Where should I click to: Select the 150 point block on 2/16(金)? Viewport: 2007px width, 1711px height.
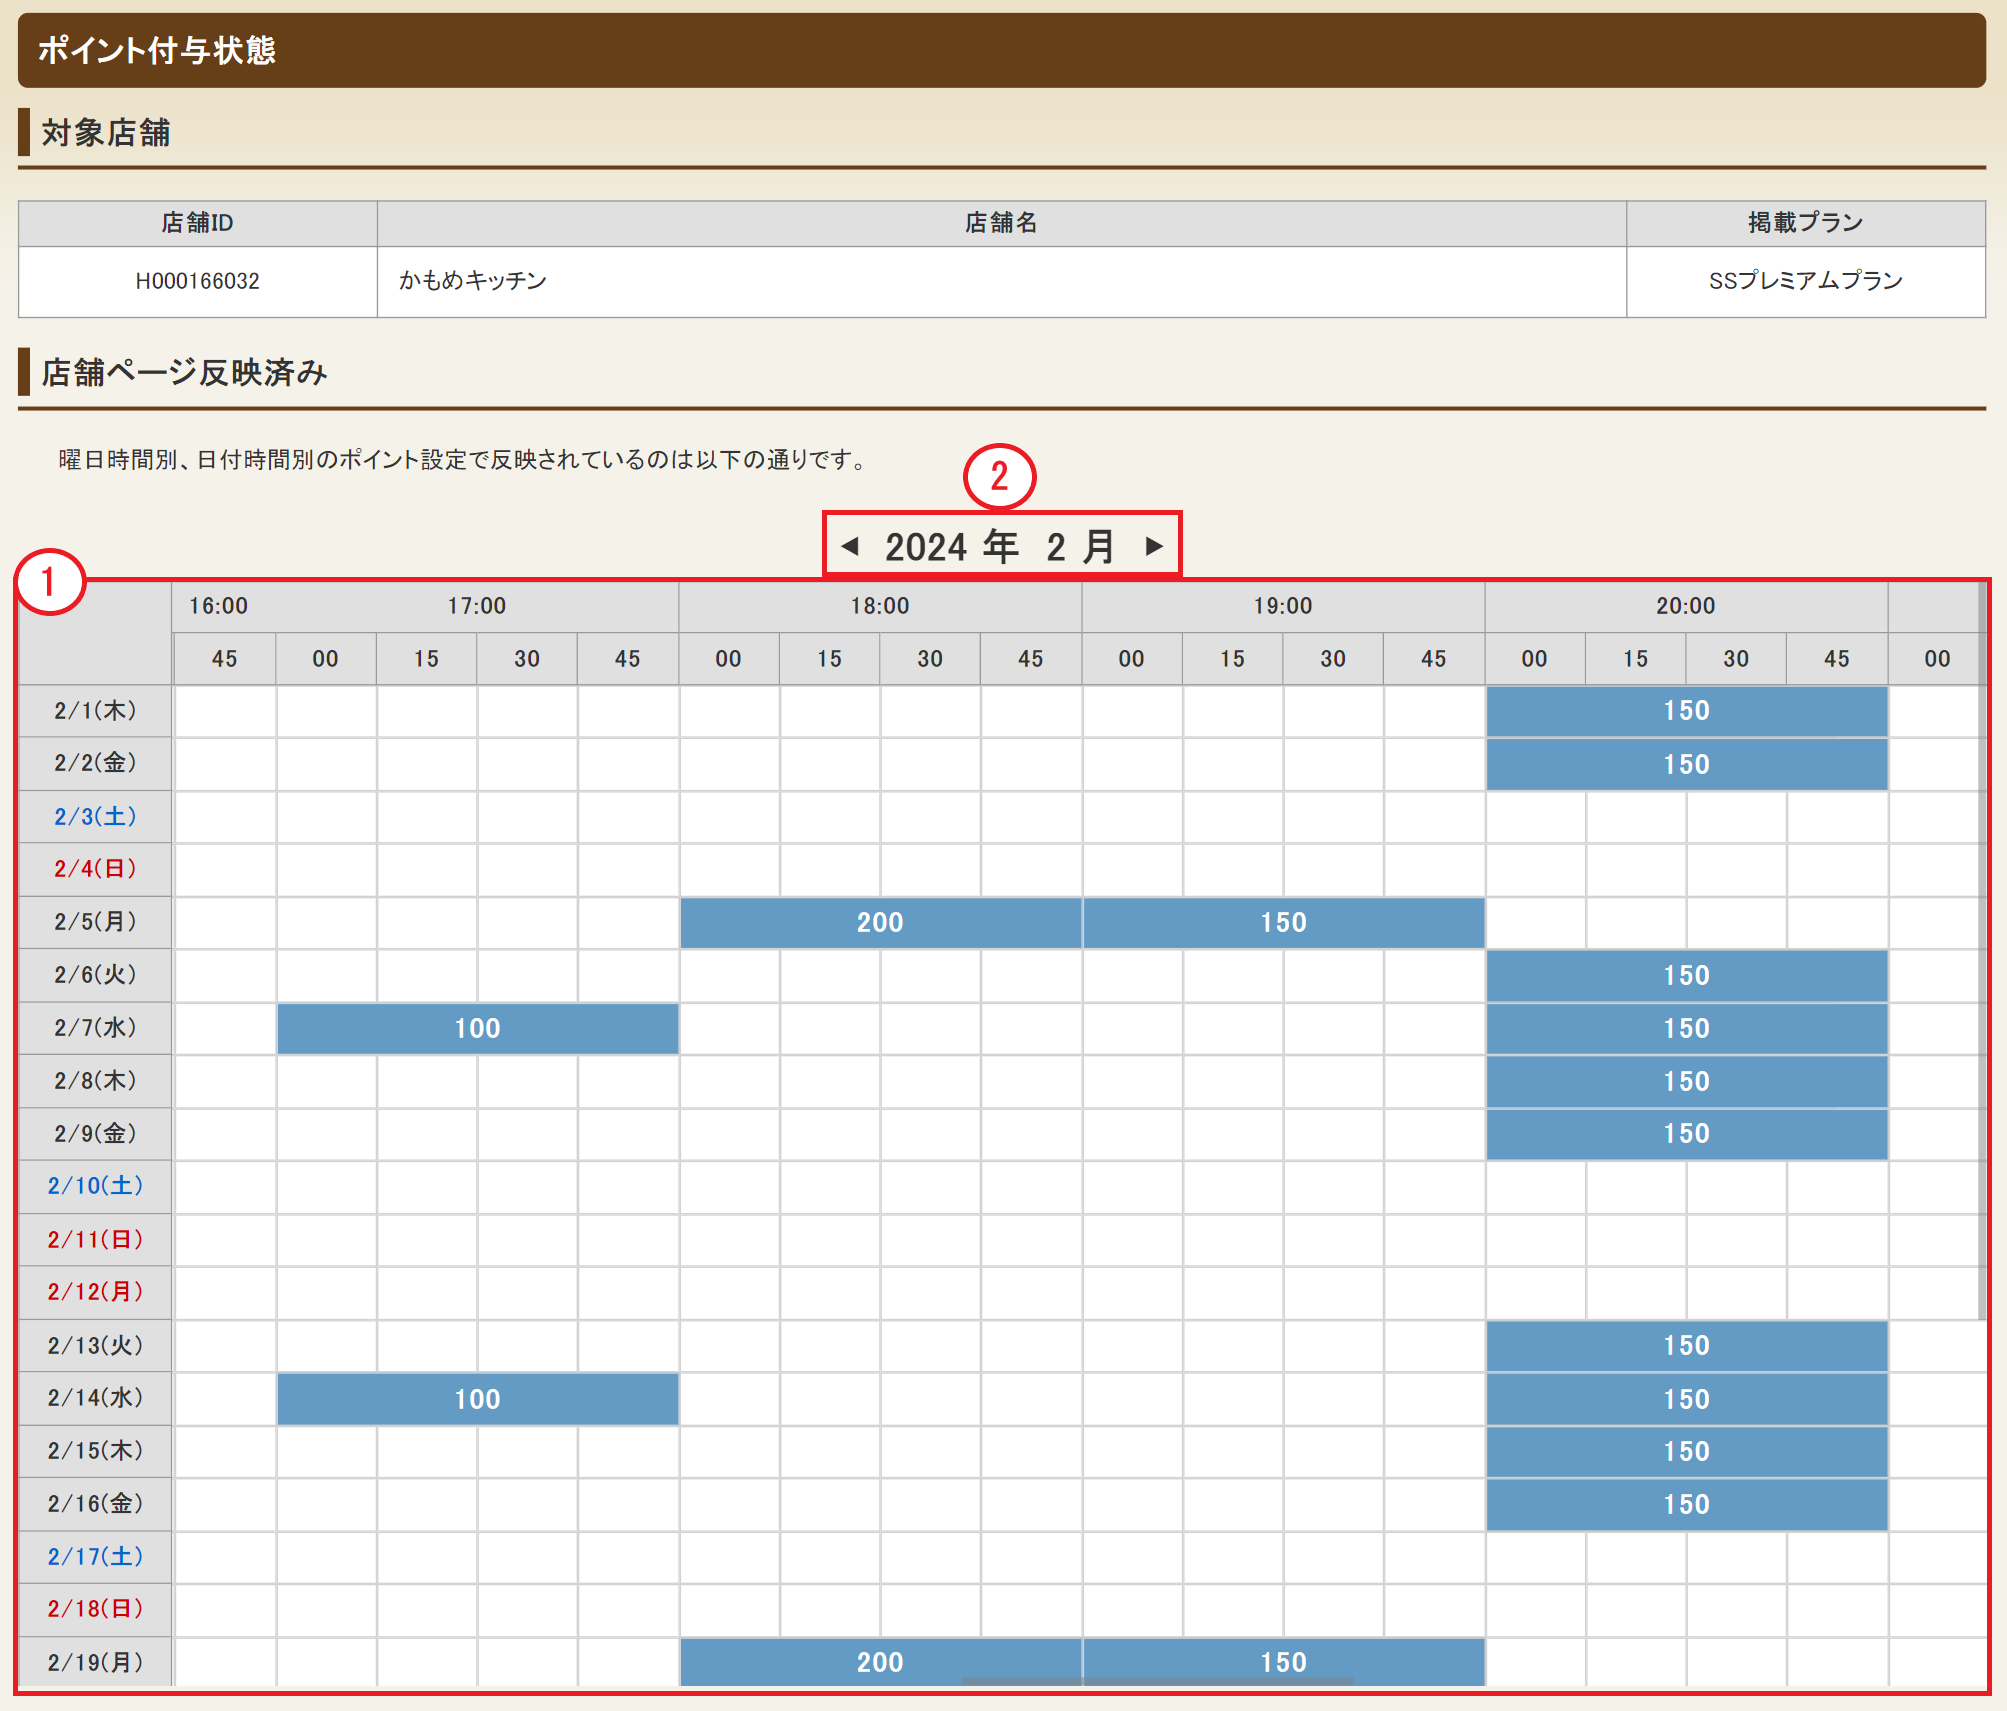[1686, 1504]
